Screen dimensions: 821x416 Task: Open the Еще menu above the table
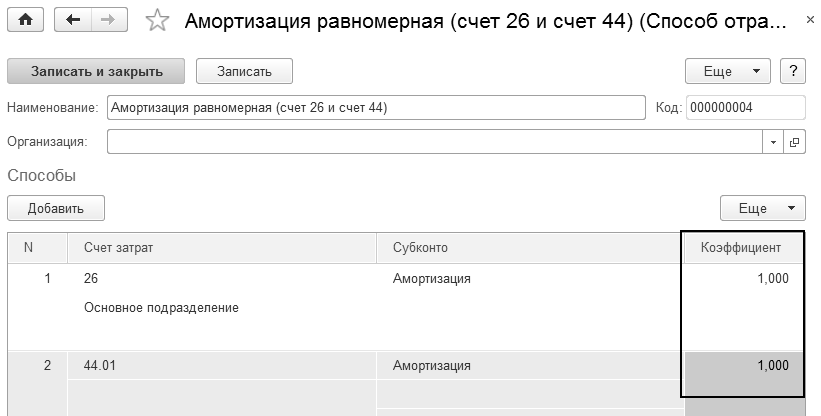coord(762,208)
